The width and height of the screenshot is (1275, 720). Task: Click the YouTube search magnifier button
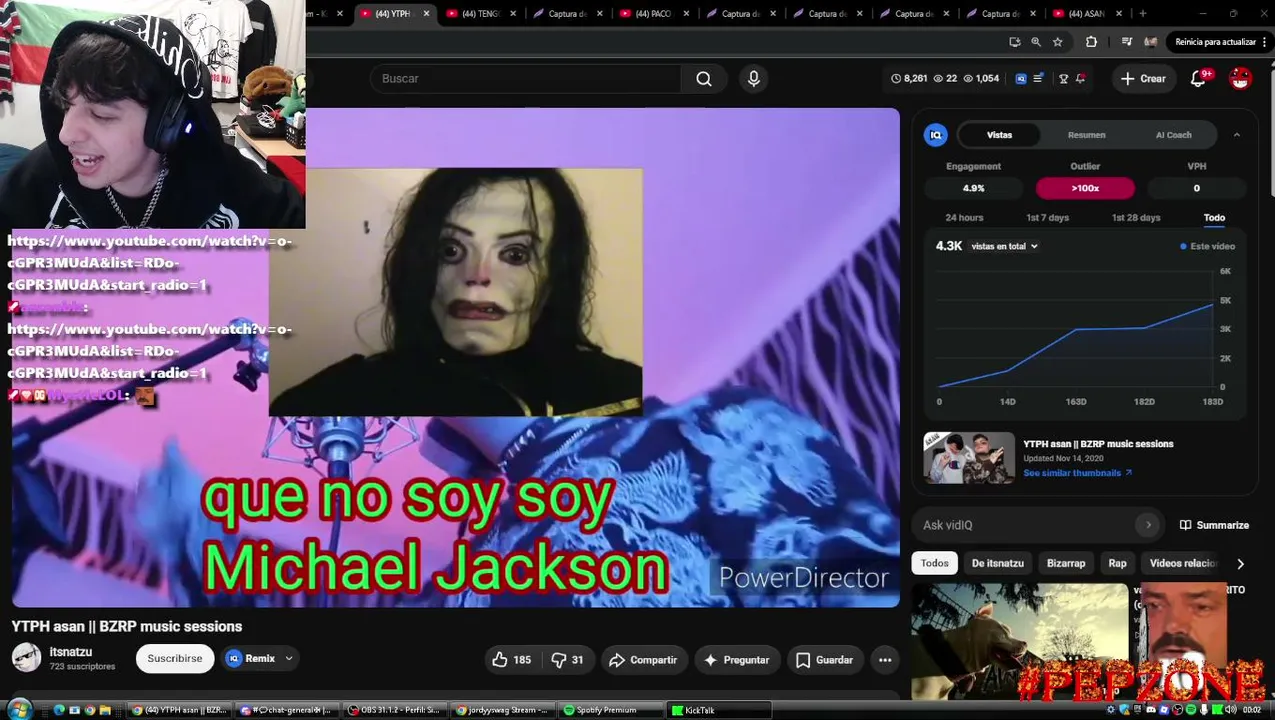[704, 78]
